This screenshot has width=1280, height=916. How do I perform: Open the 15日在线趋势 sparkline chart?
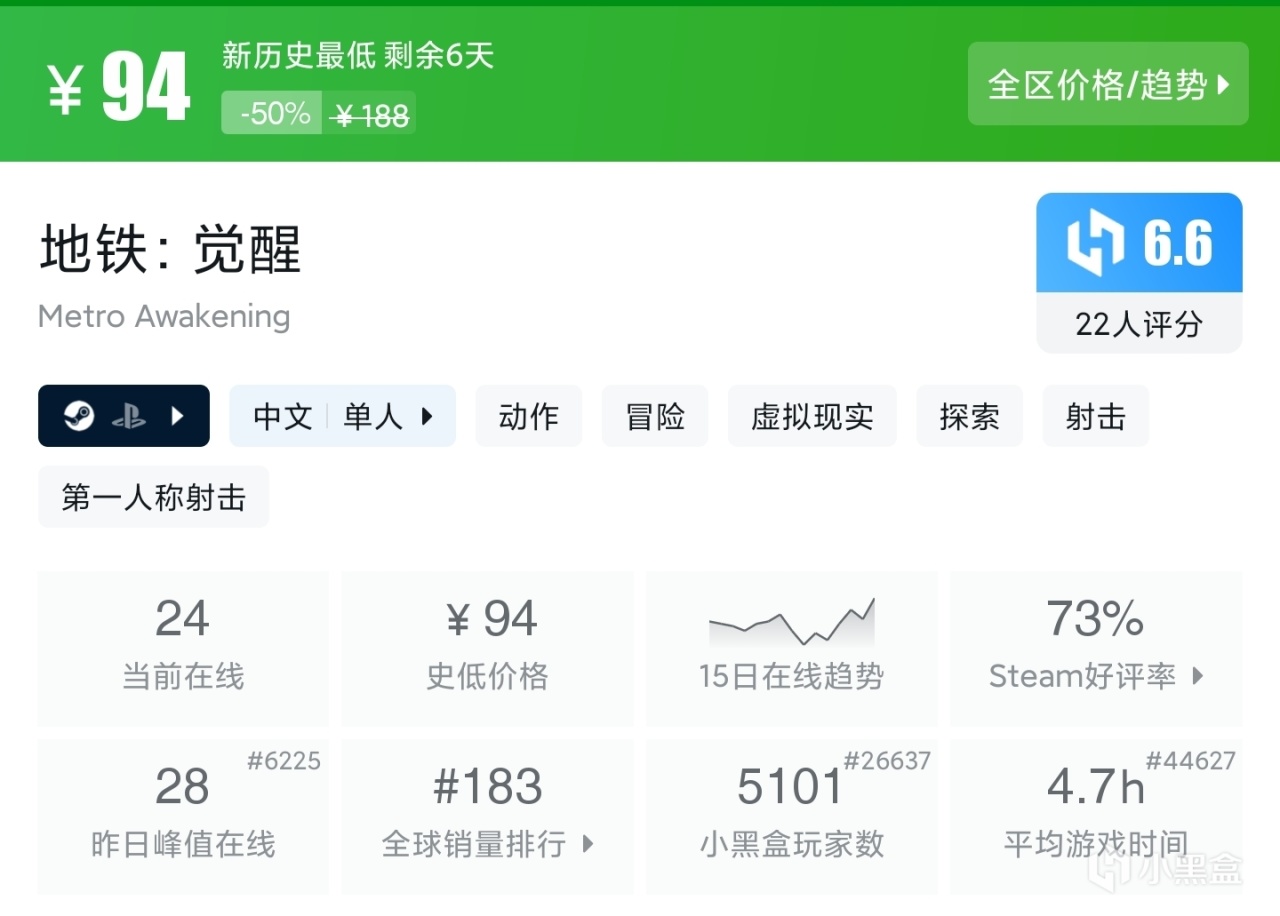click(x=791, y=622)
